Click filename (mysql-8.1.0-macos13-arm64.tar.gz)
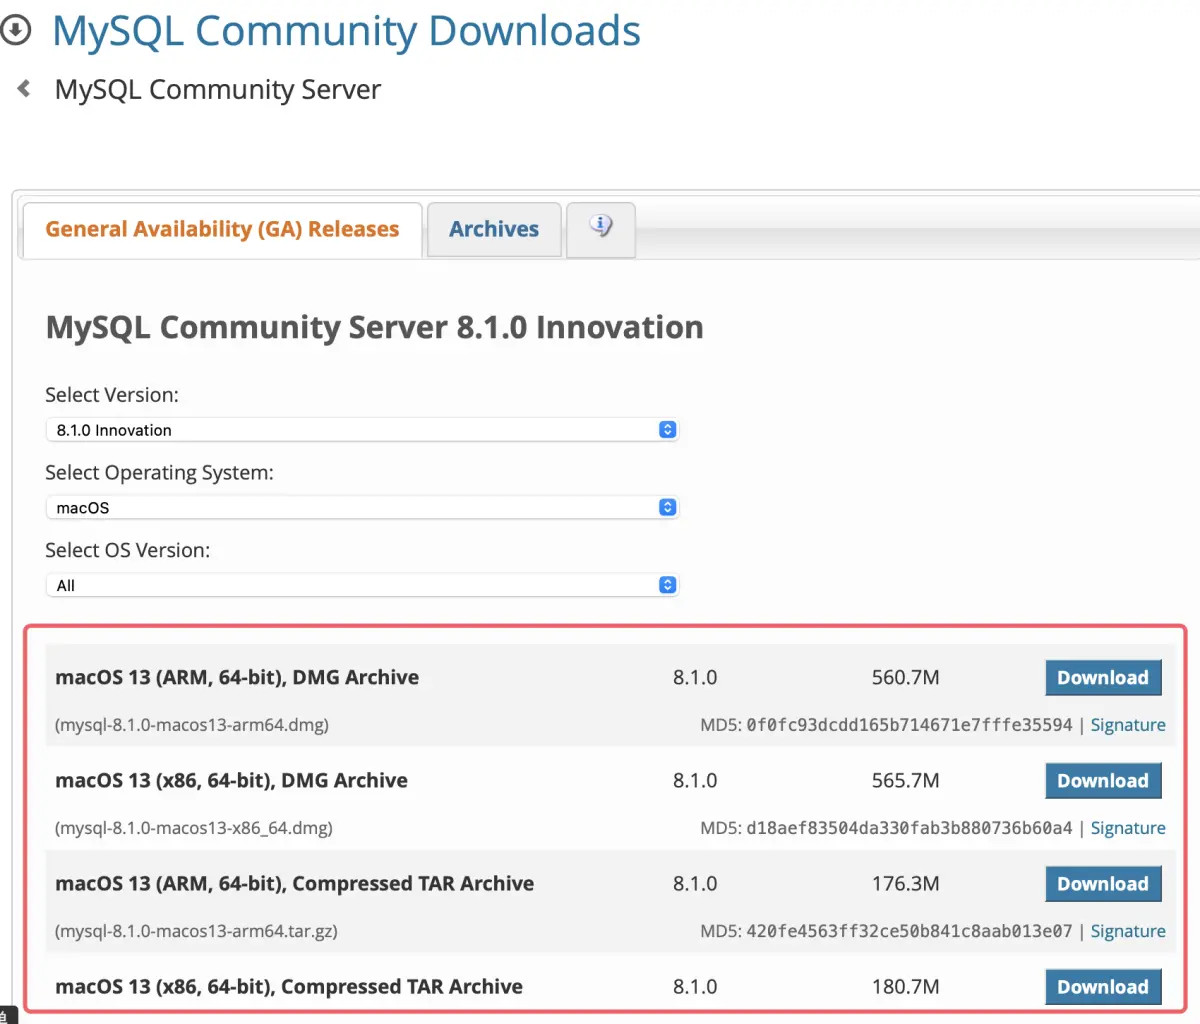Screen dimensions: 1200x1024 196,931
